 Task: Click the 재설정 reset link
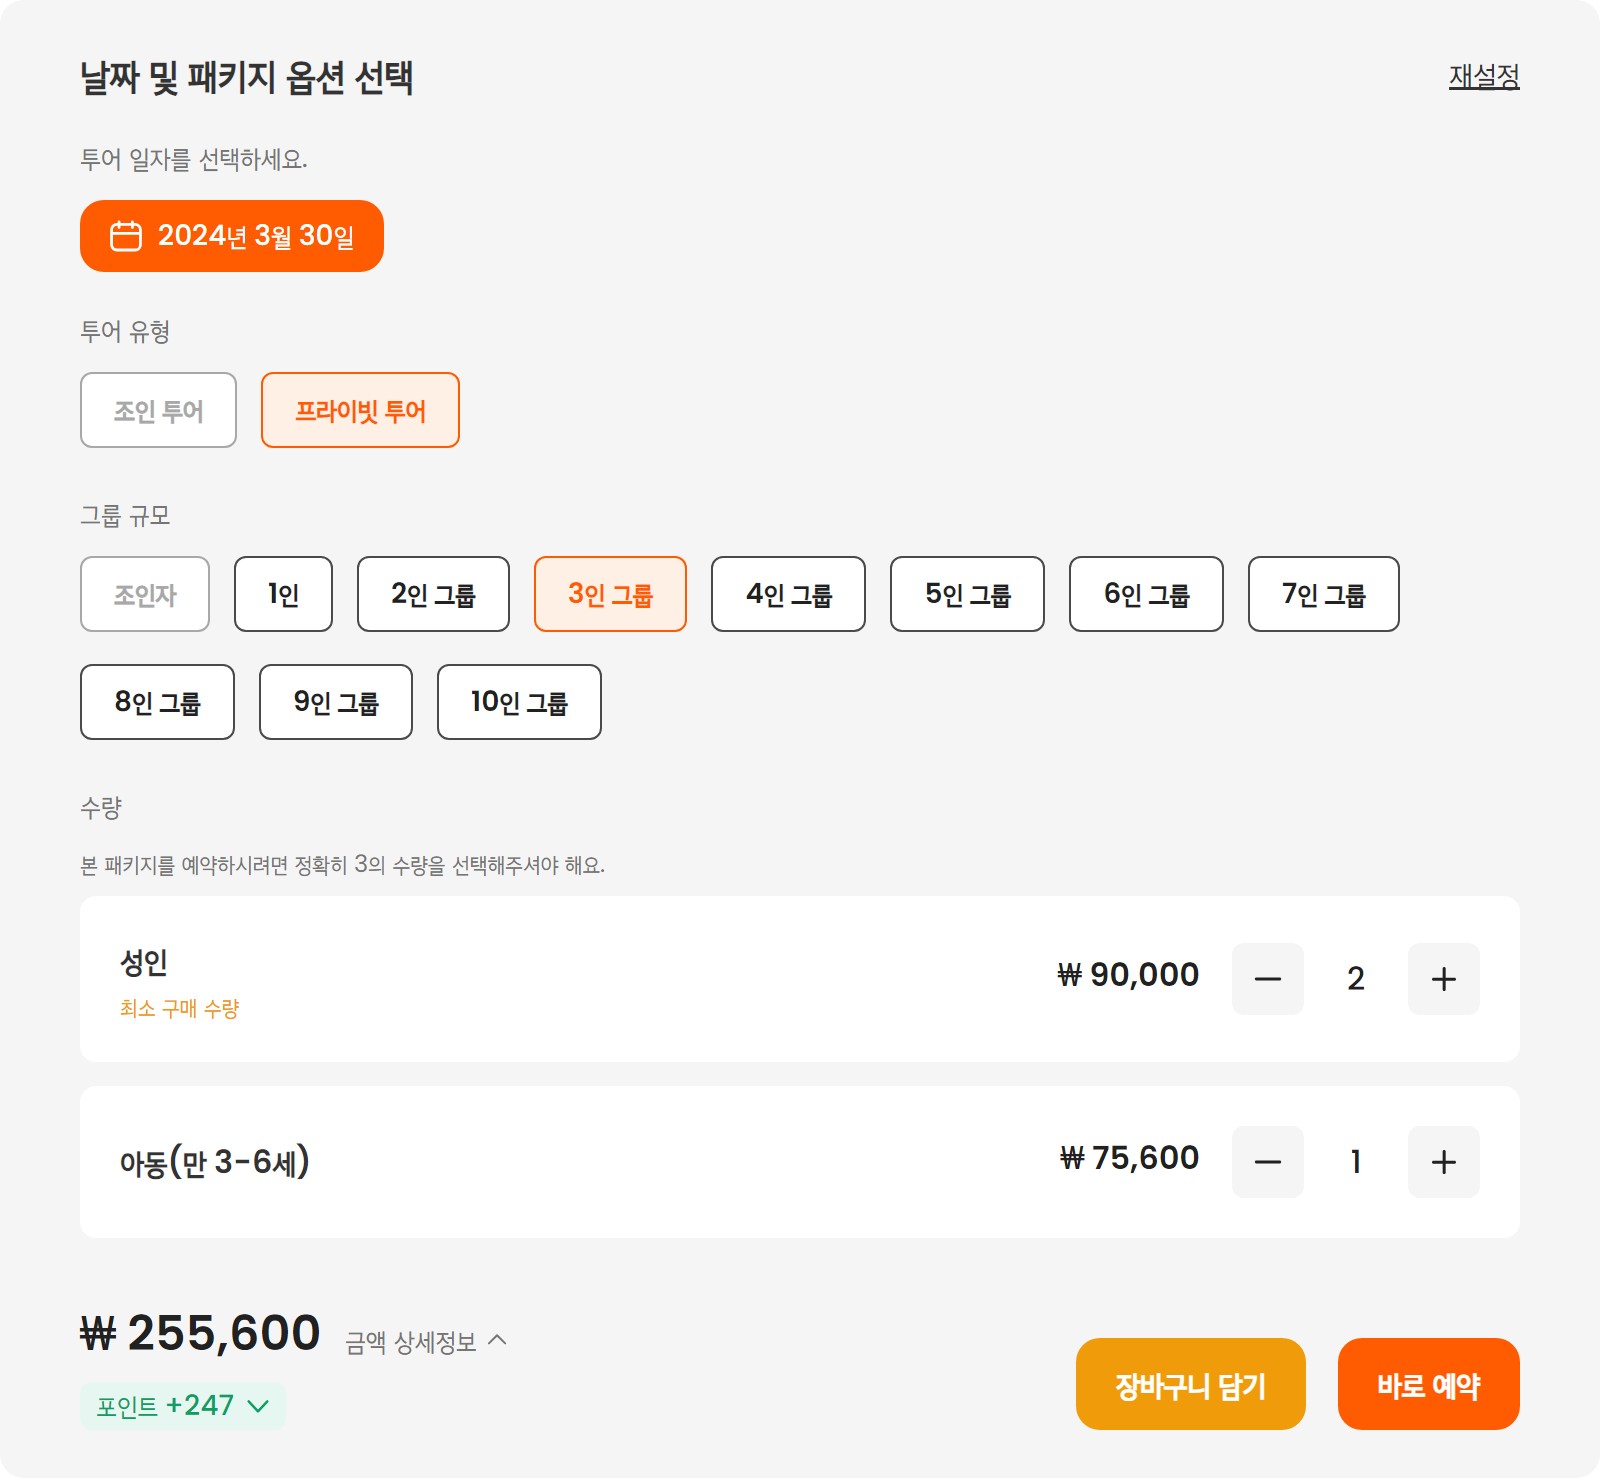pos(1484,76)
